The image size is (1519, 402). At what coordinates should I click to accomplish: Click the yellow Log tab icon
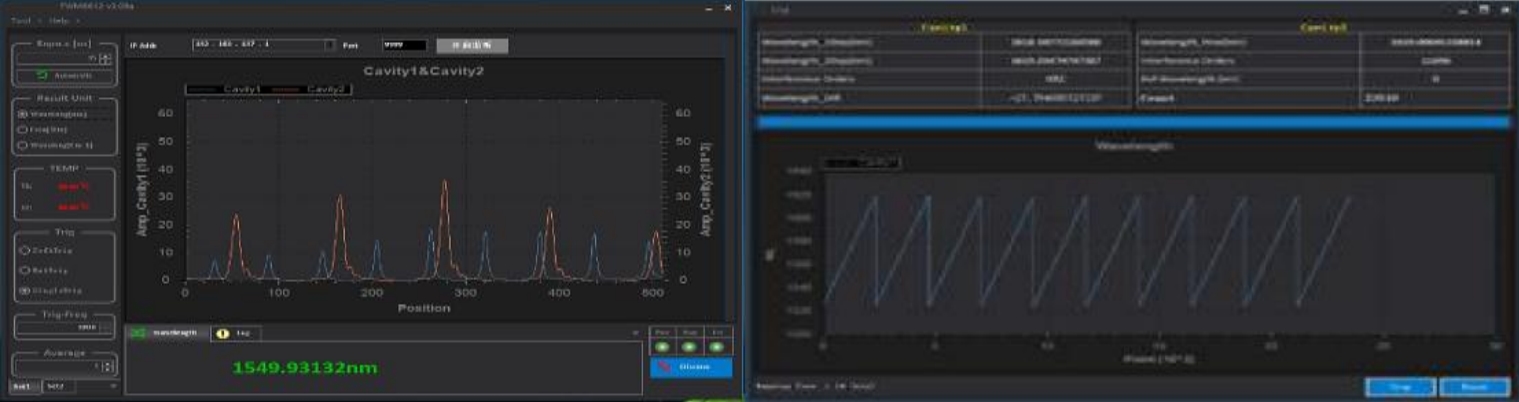coord(224,333)
